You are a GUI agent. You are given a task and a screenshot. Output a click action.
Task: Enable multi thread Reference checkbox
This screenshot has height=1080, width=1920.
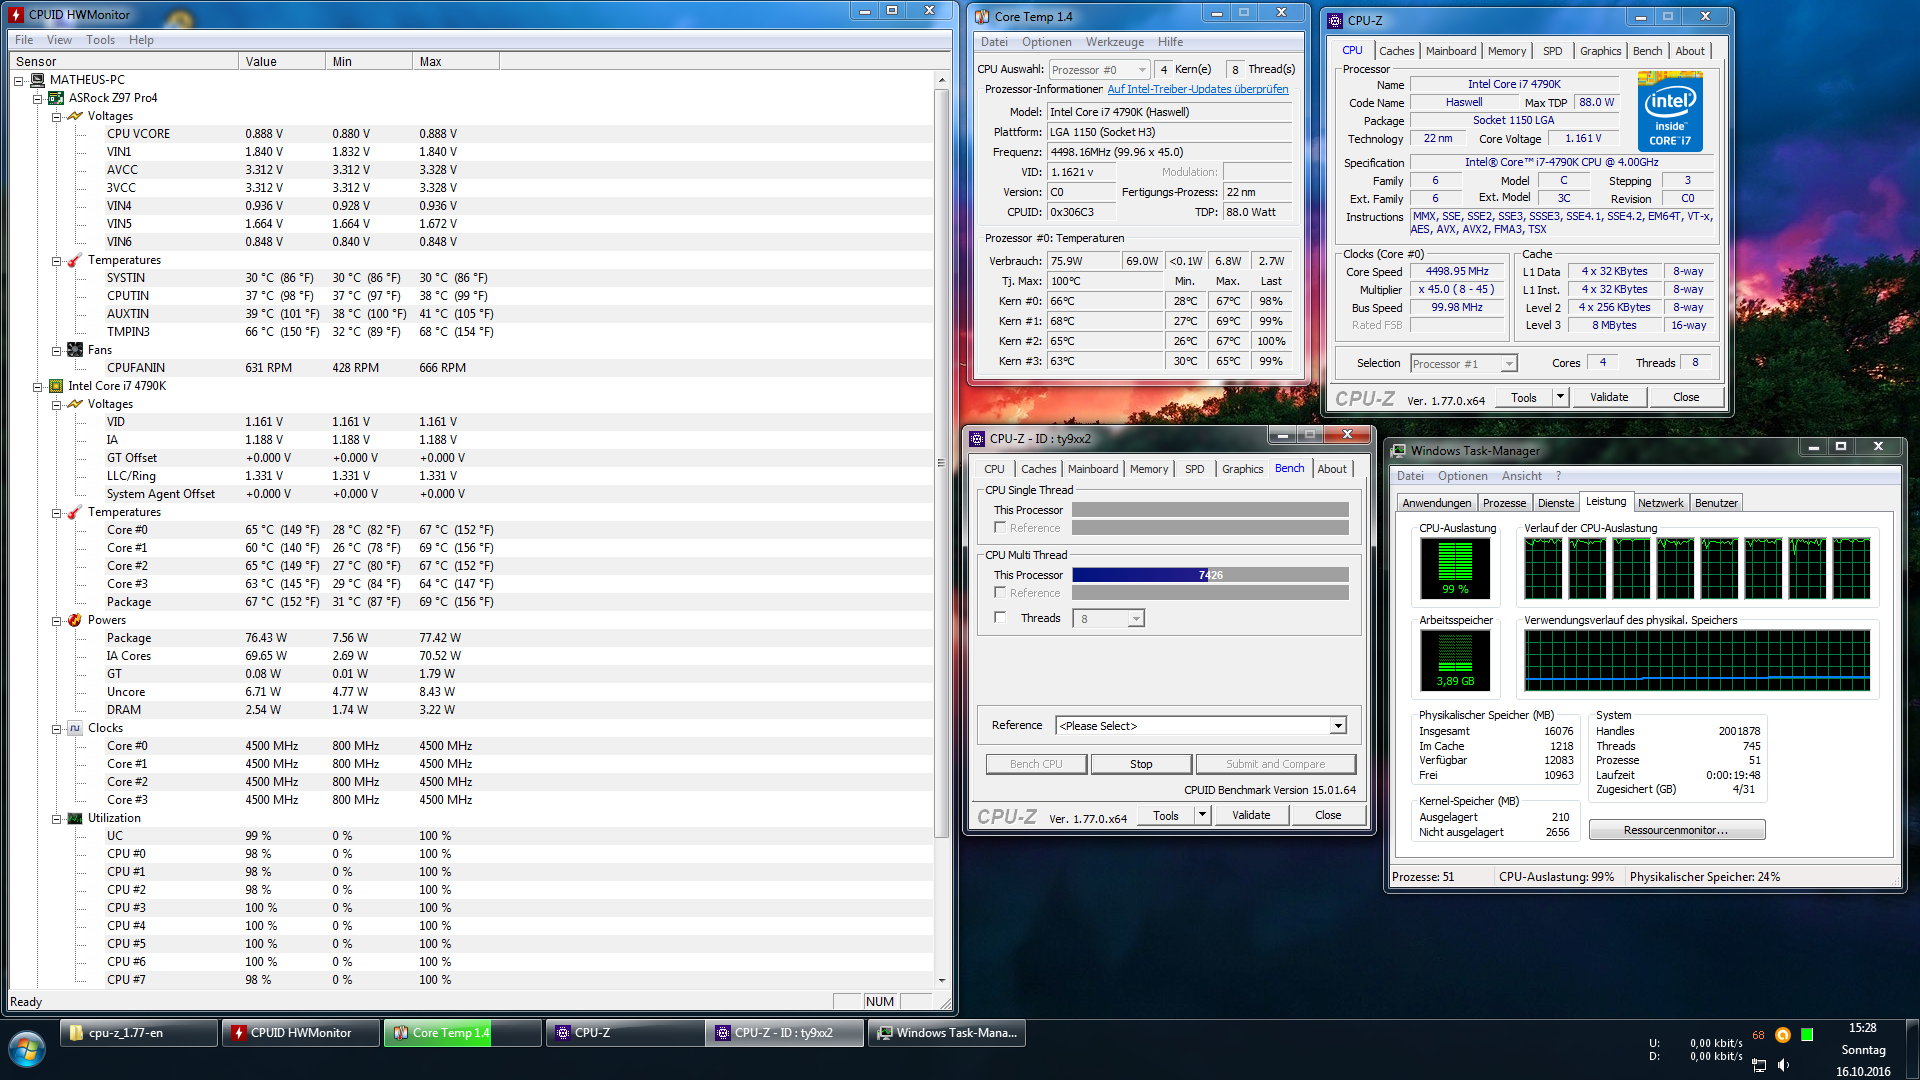pyautogui.click(x=1000, y=593)
